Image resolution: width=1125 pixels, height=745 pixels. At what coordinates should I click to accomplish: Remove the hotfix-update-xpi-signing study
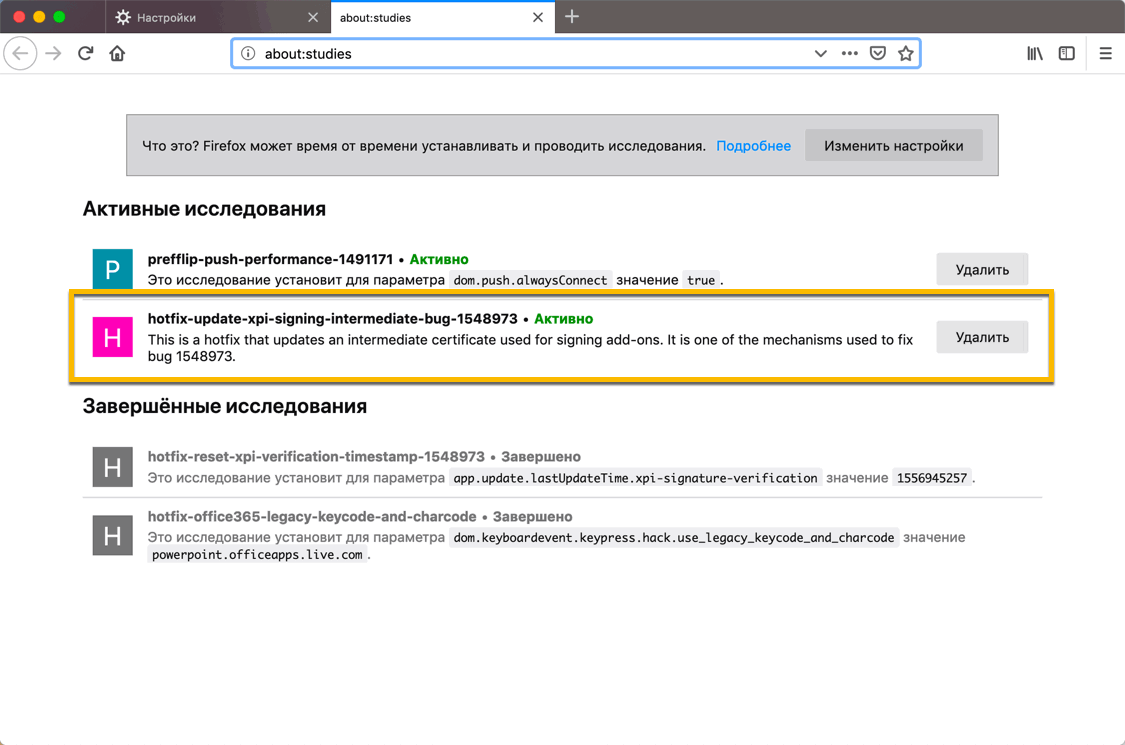(x=981, y=337)
